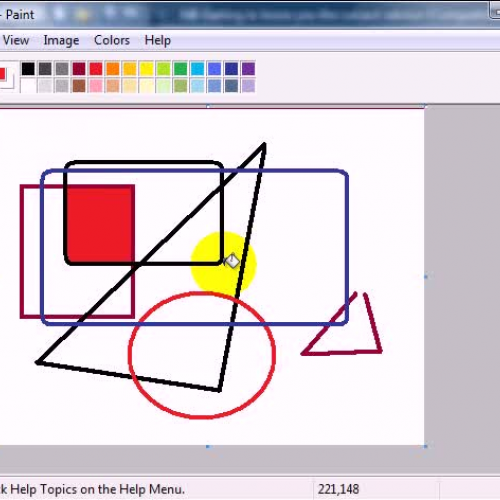Click the canvas right-edge resize handle
This screenshot has width=500, height=500.
[426, 277]
